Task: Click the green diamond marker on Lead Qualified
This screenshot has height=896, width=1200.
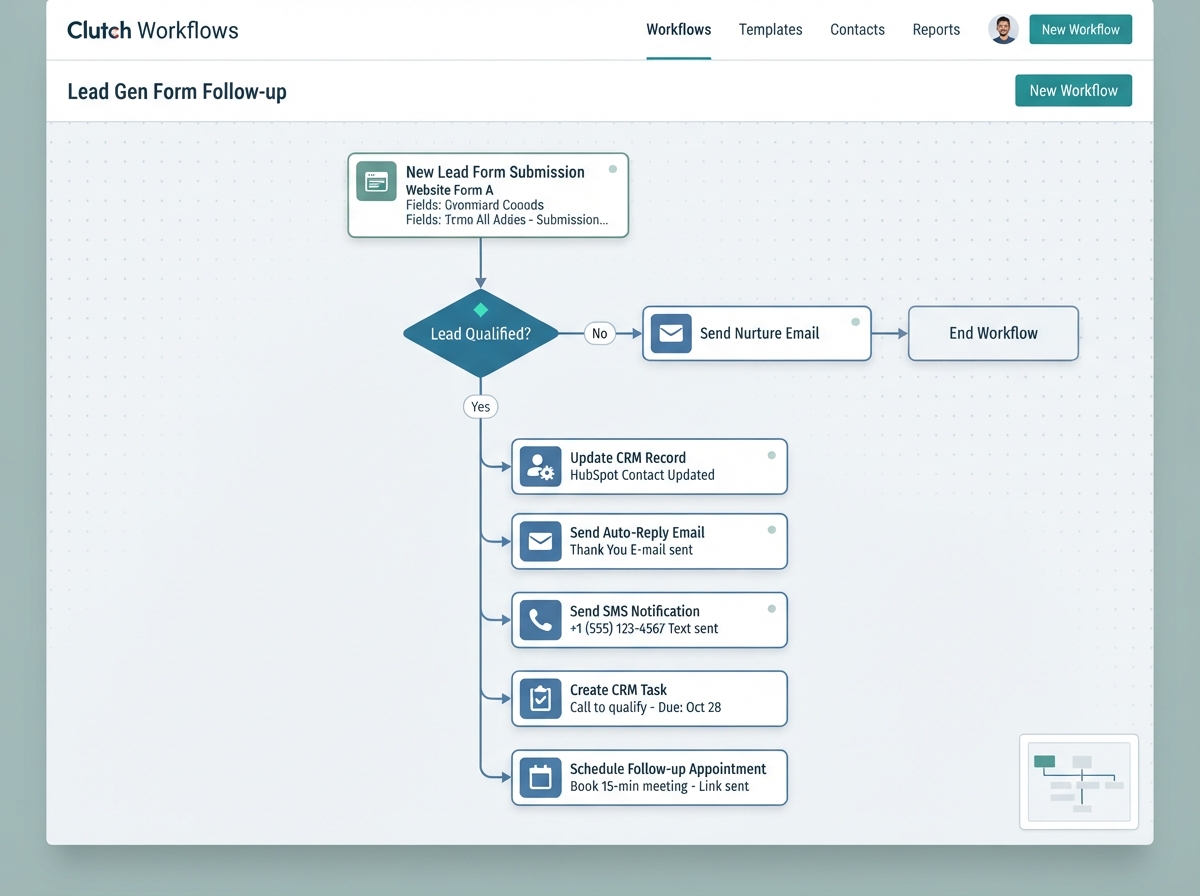Action: coord(480,309)
